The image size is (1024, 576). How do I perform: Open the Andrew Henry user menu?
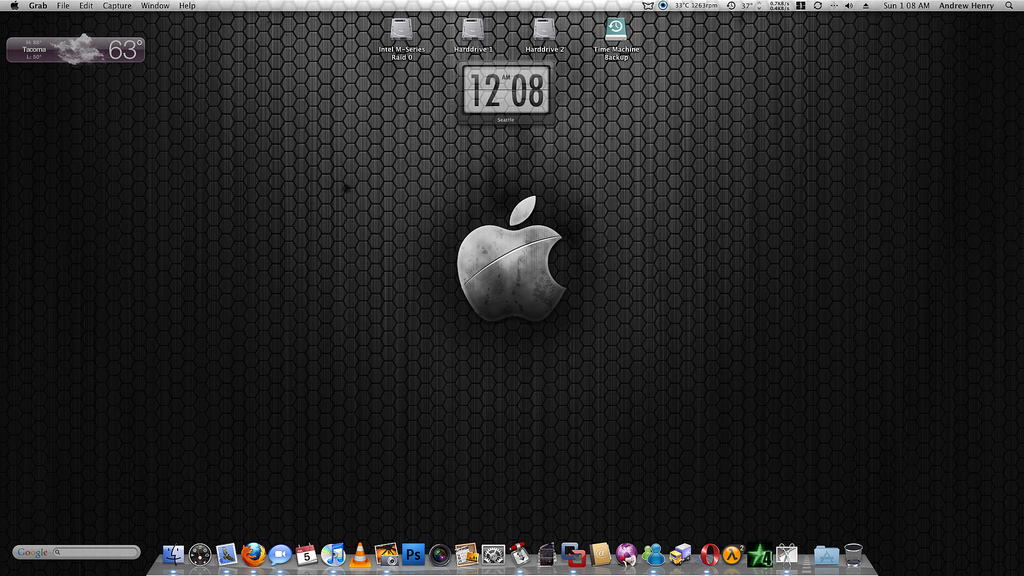pyautogui.click(x=967, y=5)
